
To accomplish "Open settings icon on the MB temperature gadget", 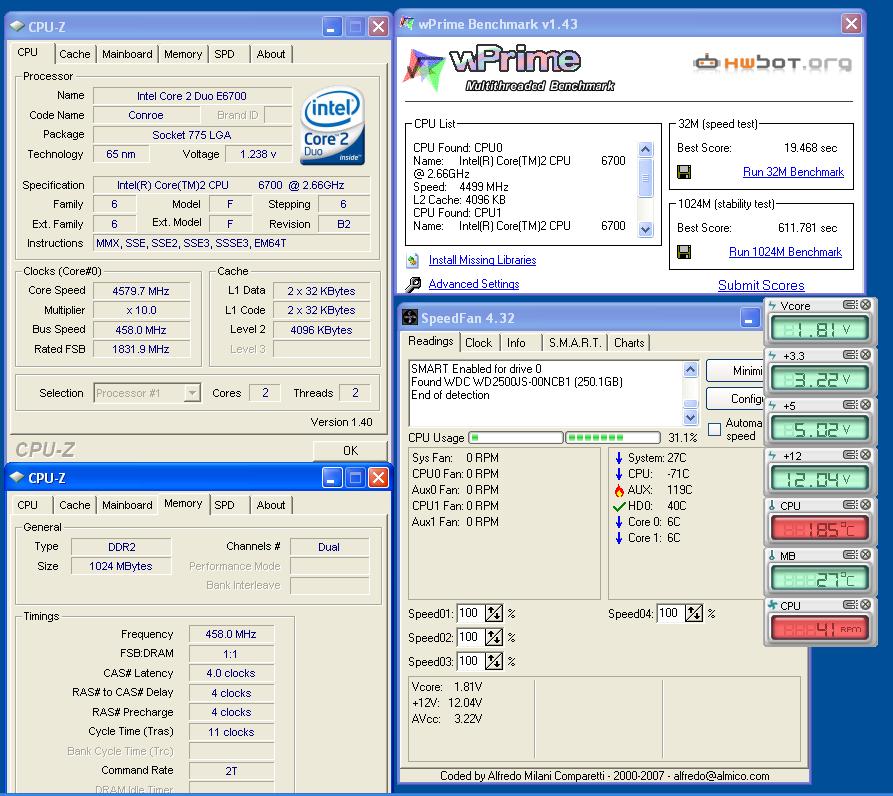I will click(850, 555).
